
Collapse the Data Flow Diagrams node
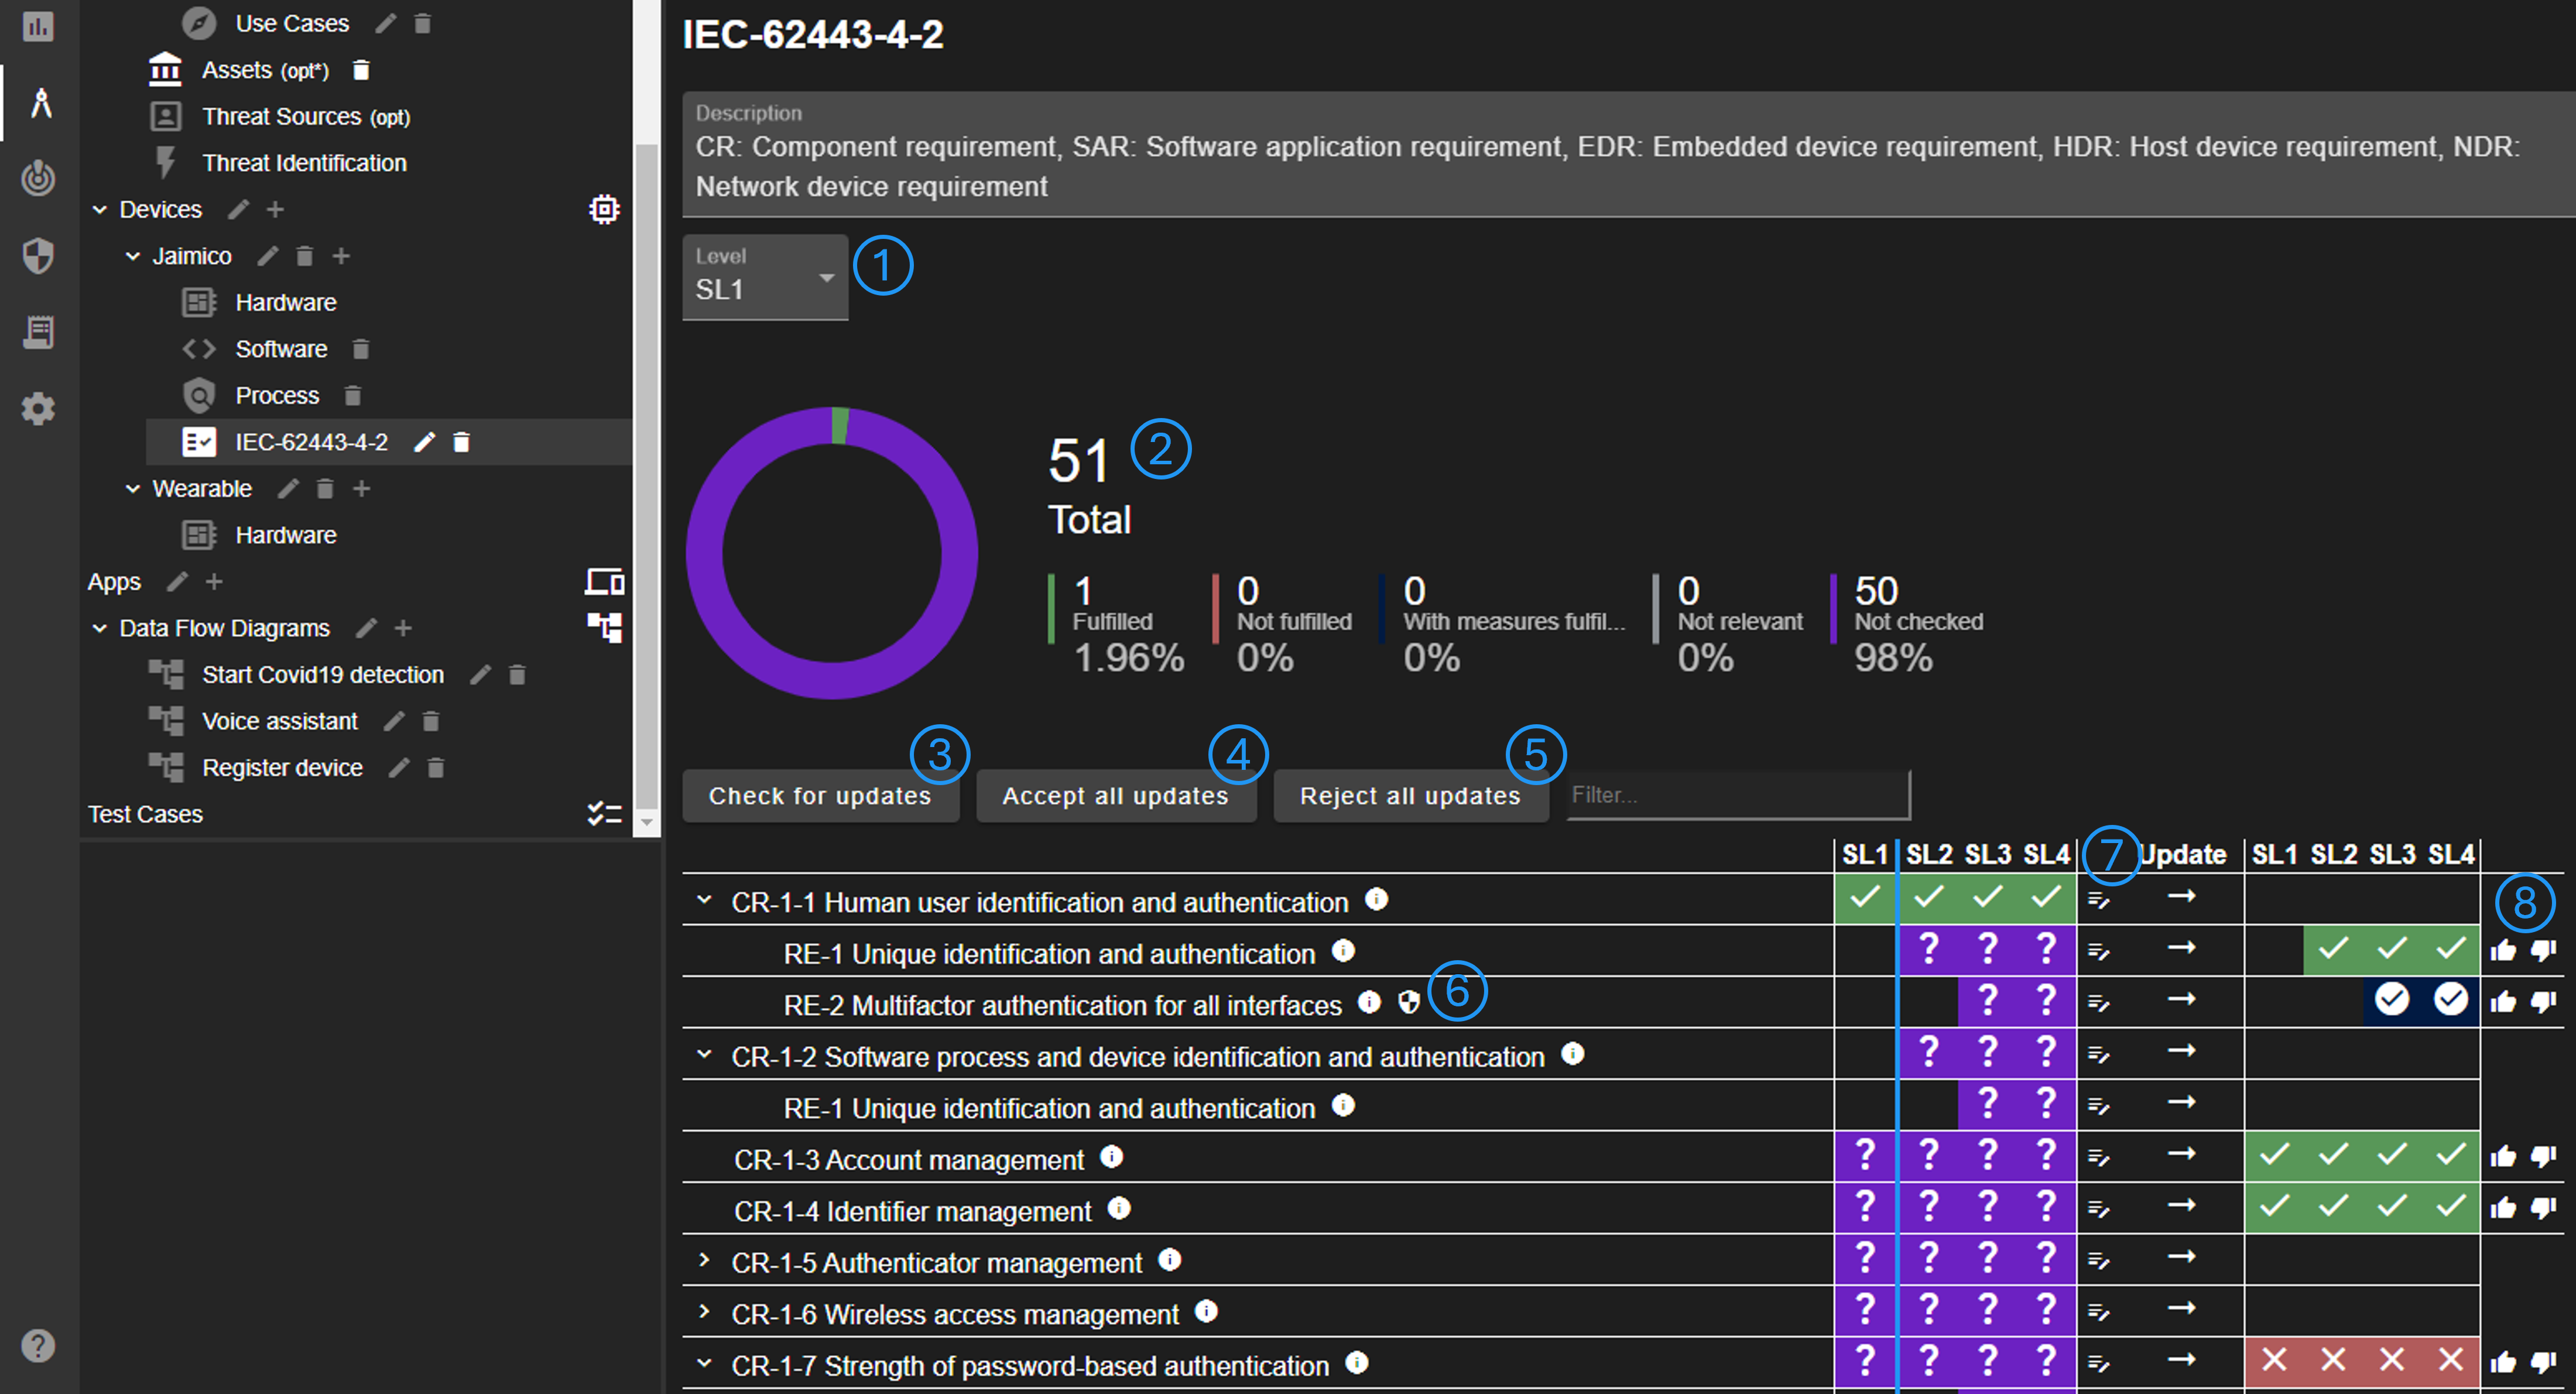pos(99,628)
